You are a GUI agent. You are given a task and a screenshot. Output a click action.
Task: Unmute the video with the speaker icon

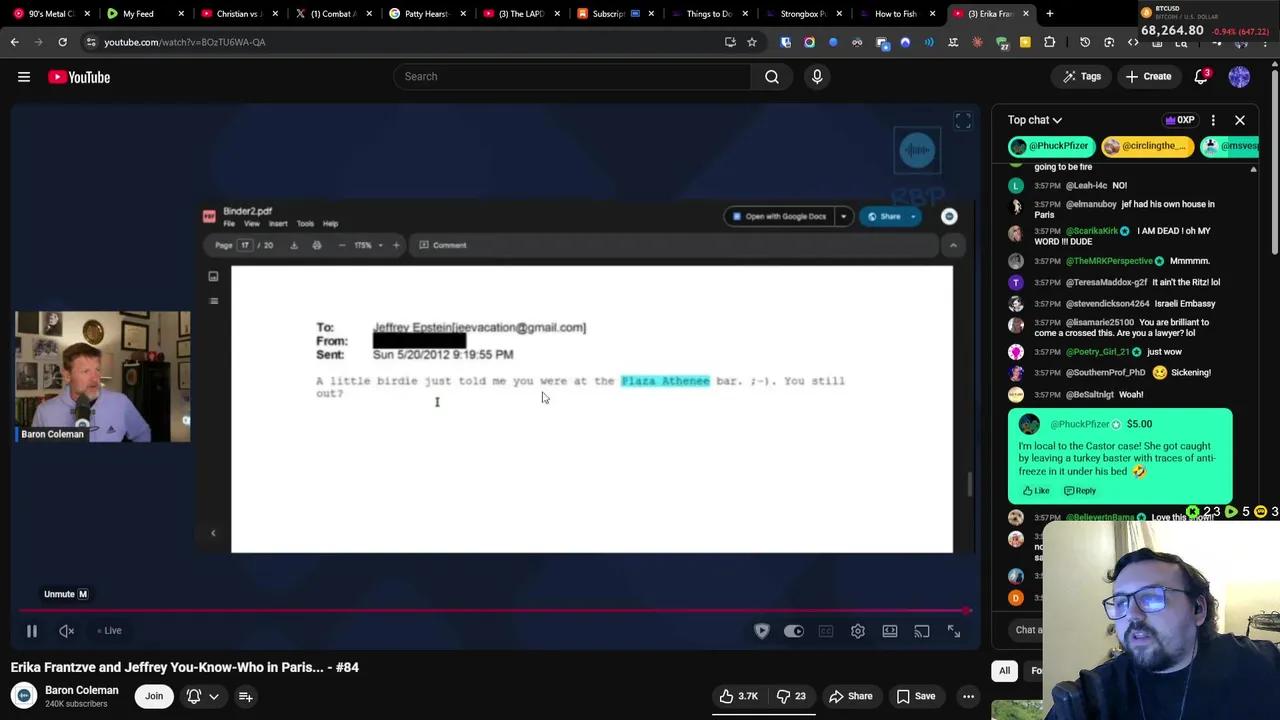(x=66, y=631)
